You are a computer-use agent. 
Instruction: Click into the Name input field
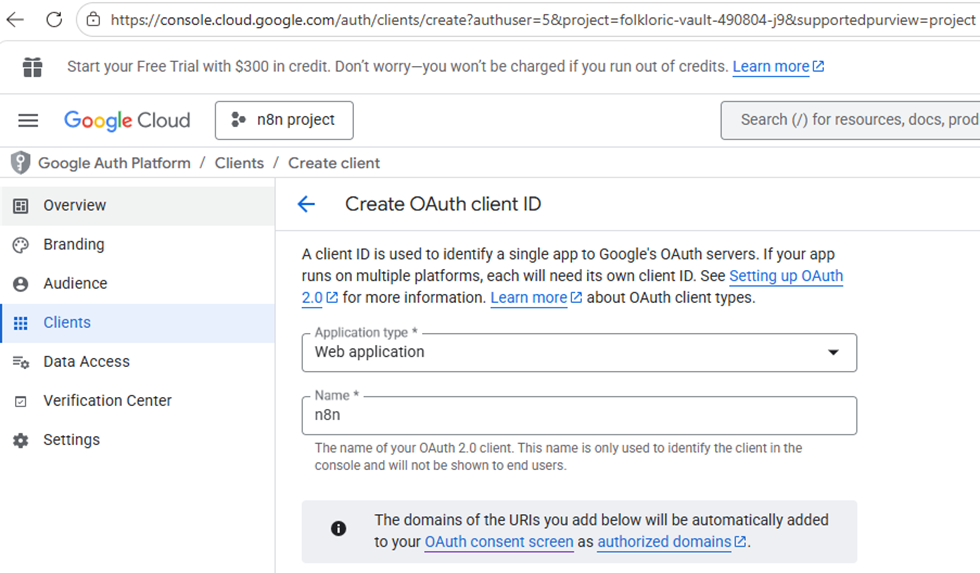[x=579, y=415]
